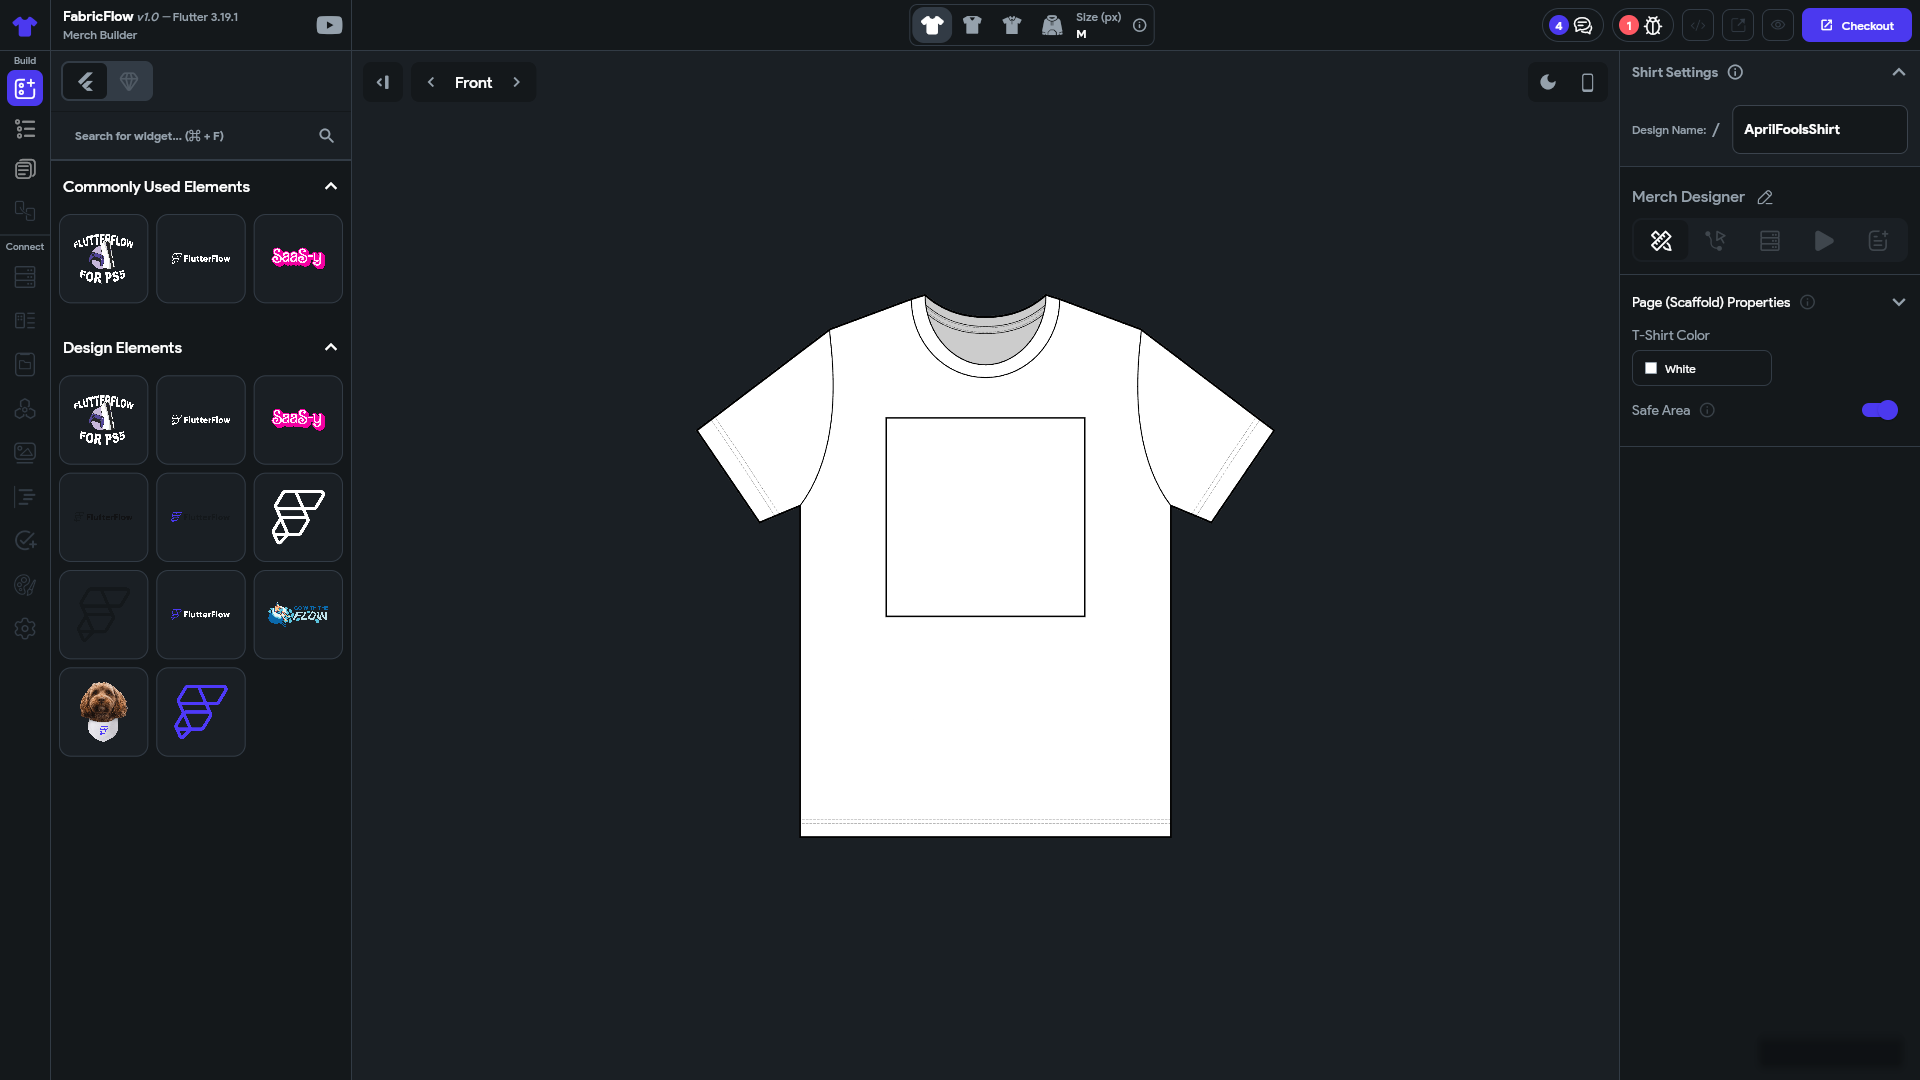This screenshot has height=1080, width=1920.
Task: Click the search magnifier icon
Action: pyautogui.click(x=326, y=136)
